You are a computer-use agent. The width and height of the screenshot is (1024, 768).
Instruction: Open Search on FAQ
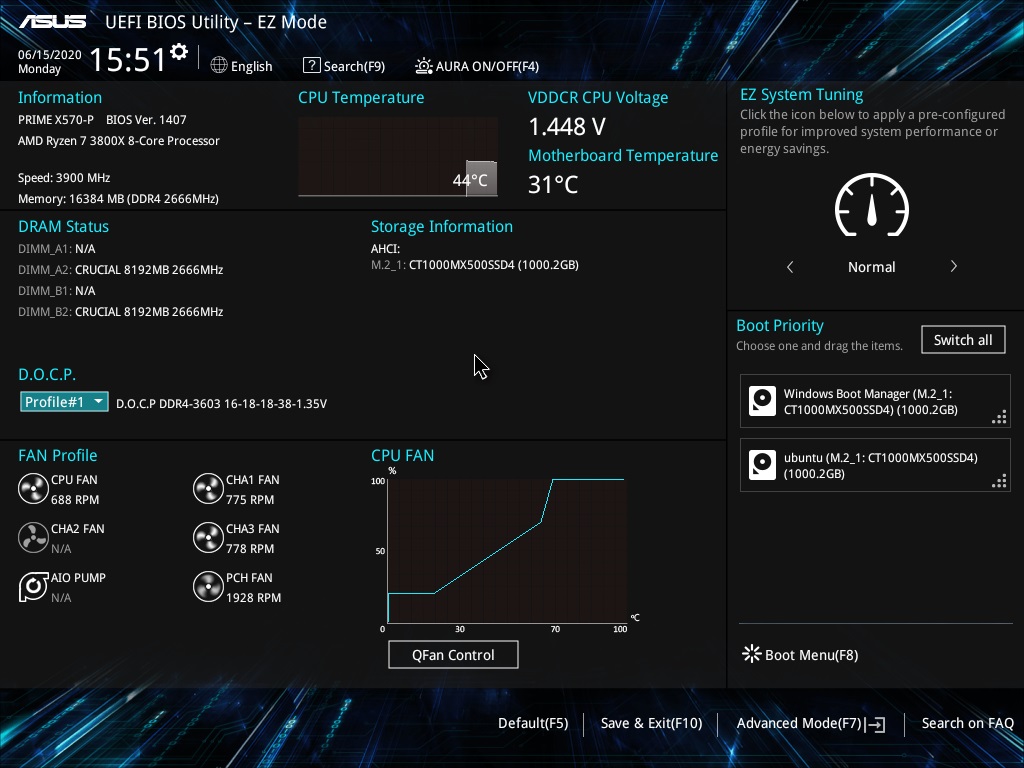pyautogui.click(x=967, y=723)
